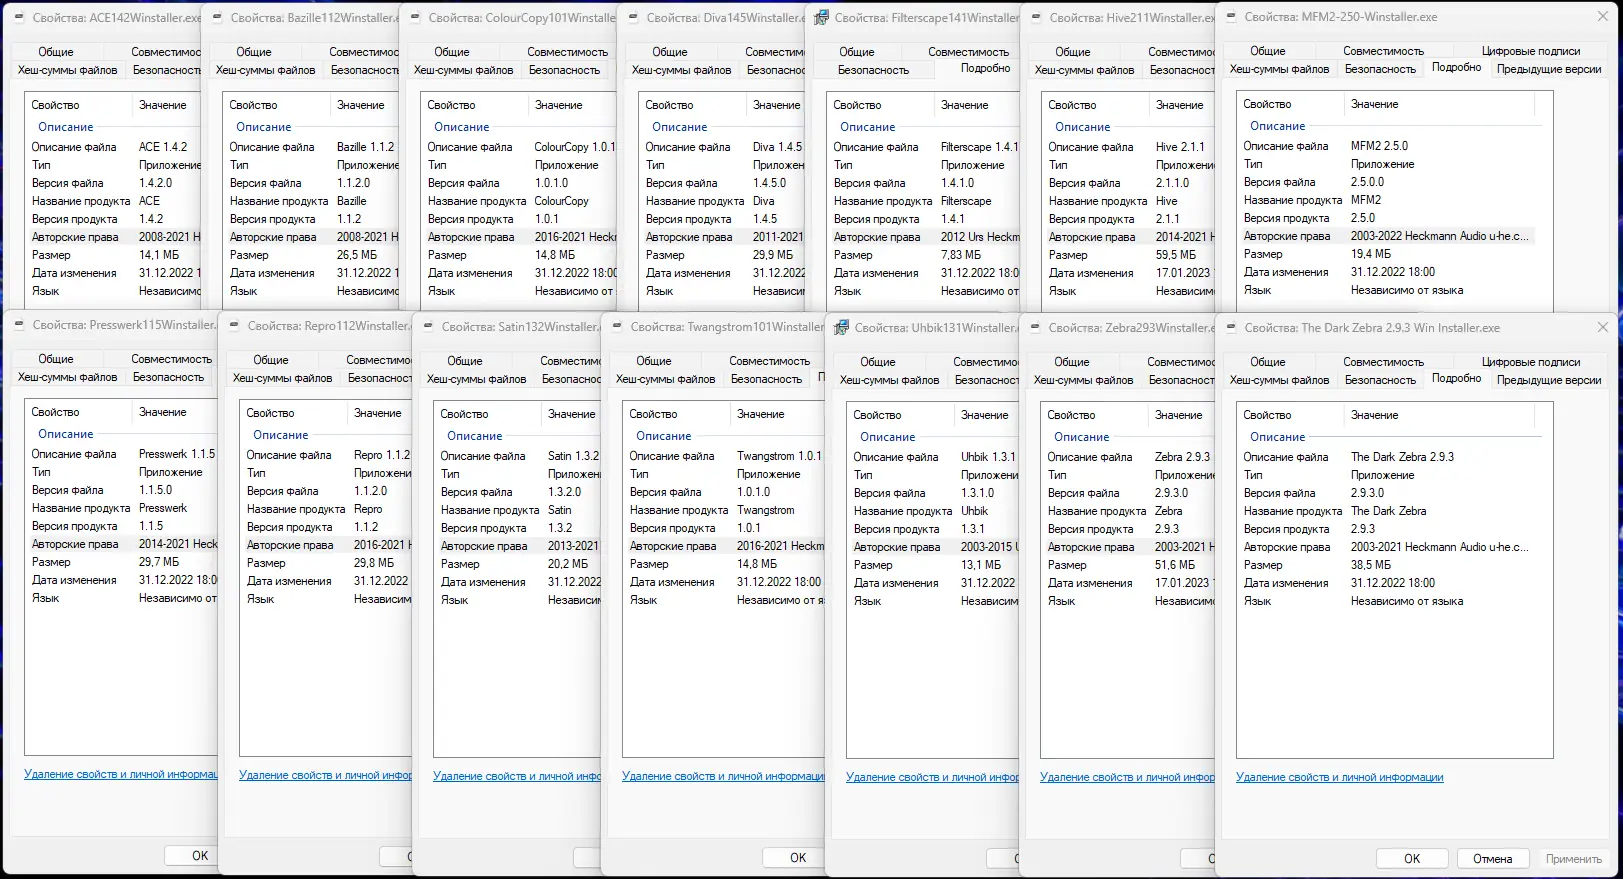Click Применить in The Dark Zebra window

[1574, 858]
